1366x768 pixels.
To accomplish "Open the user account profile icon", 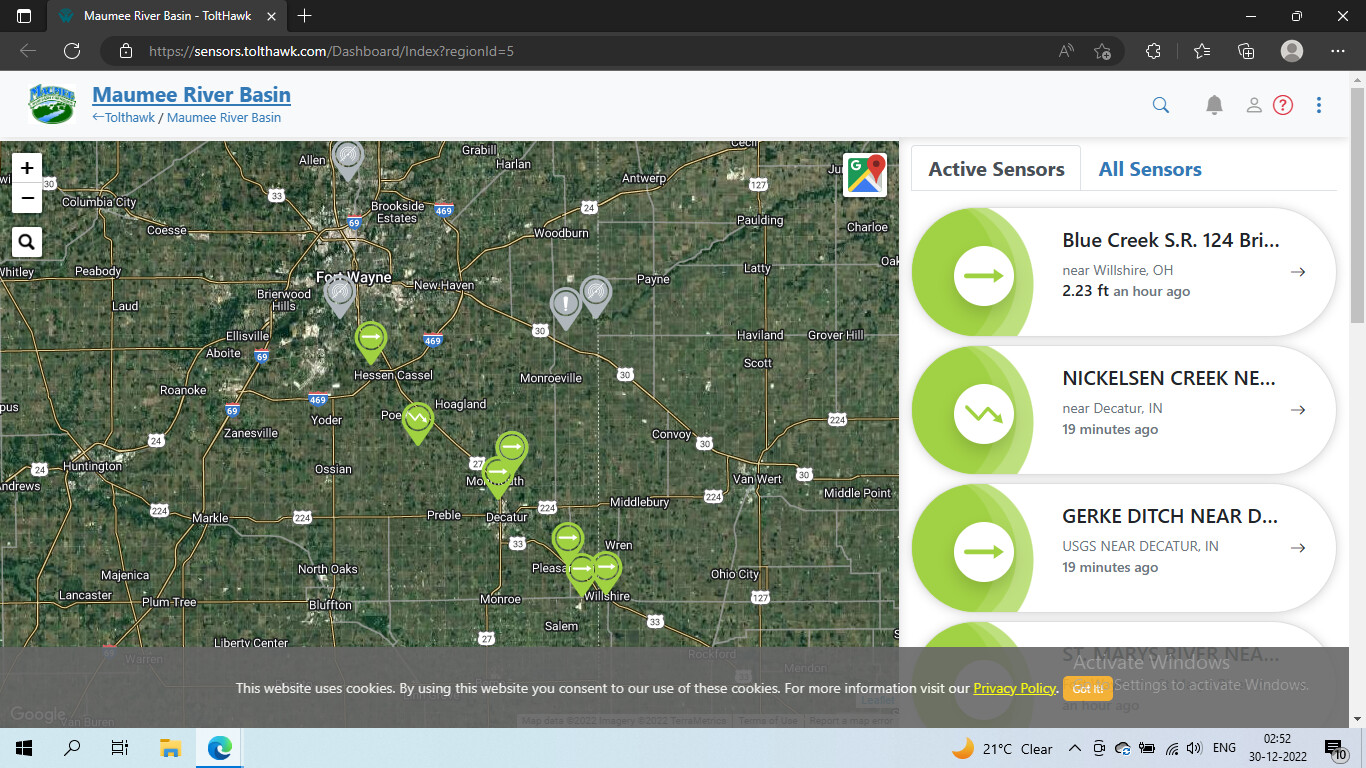I will [x=1253, y=105].
